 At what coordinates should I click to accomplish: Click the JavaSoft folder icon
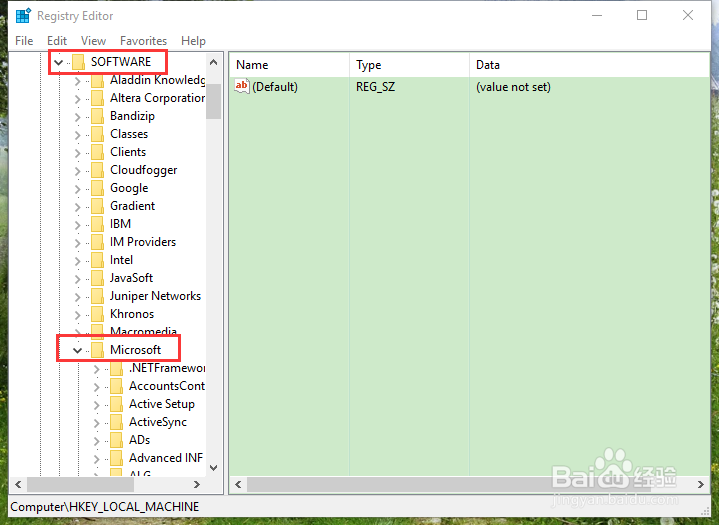coord(97,278)
